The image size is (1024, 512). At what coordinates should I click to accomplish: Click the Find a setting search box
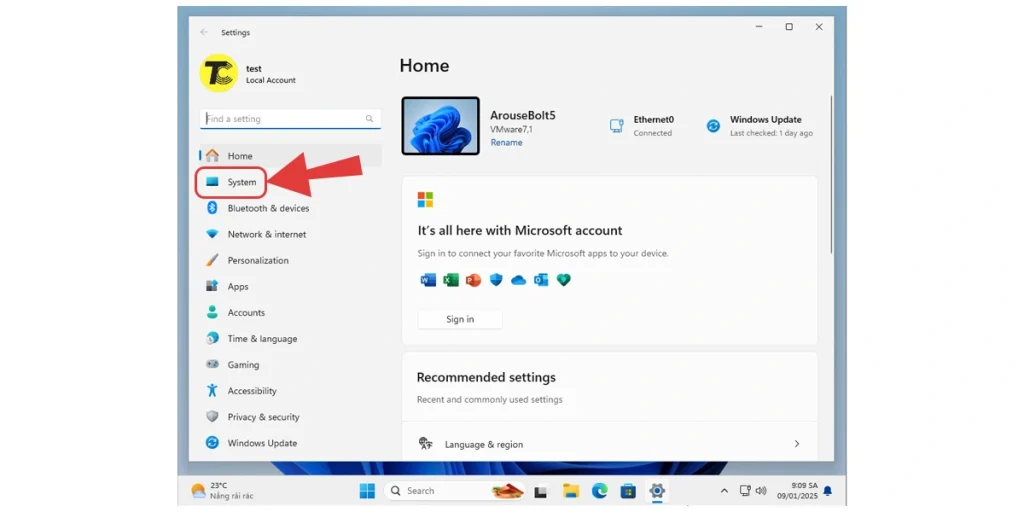pos(284,119)
